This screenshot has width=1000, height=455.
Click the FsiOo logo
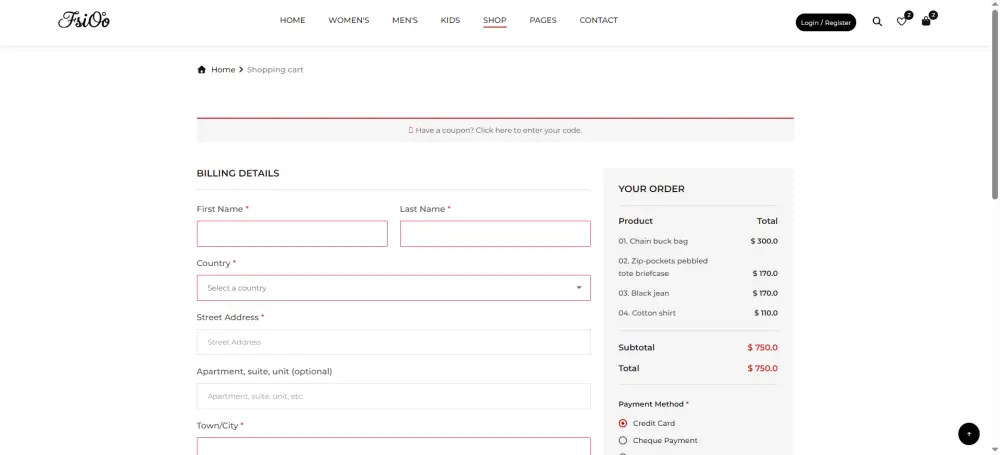[x=84, y=20]
